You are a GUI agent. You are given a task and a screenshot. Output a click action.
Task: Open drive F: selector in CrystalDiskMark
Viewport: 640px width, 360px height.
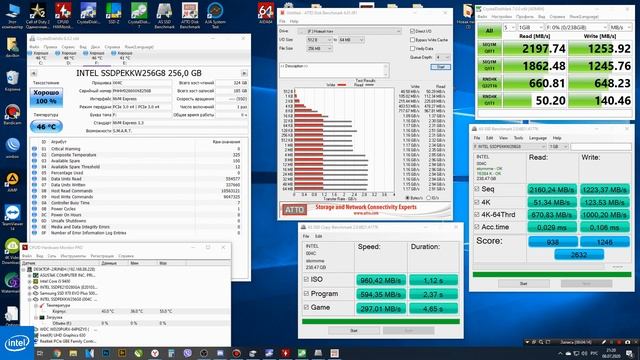(576, 27)
